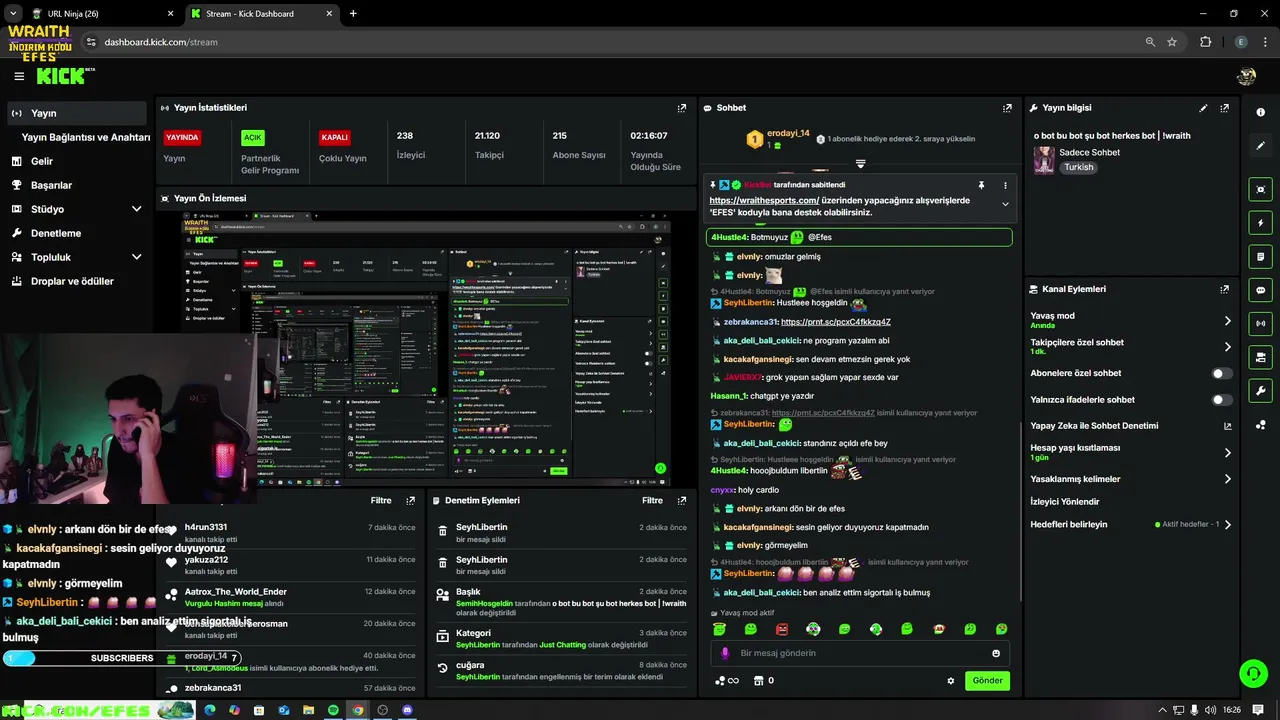Click the Yayın Ön İzlemesi video preview
The width and height of the screenshot is (1280, 720).
click(426, 347)
